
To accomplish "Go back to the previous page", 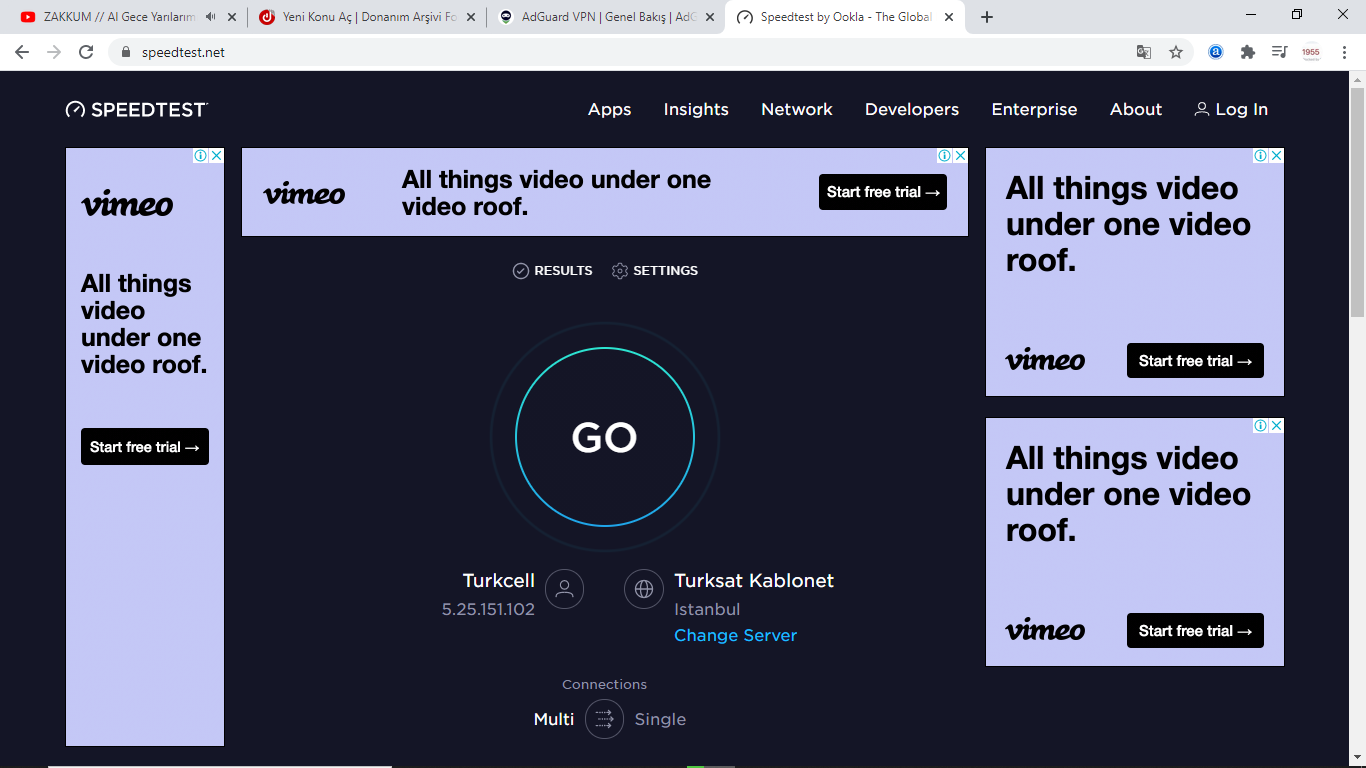I will pos(22,52).
